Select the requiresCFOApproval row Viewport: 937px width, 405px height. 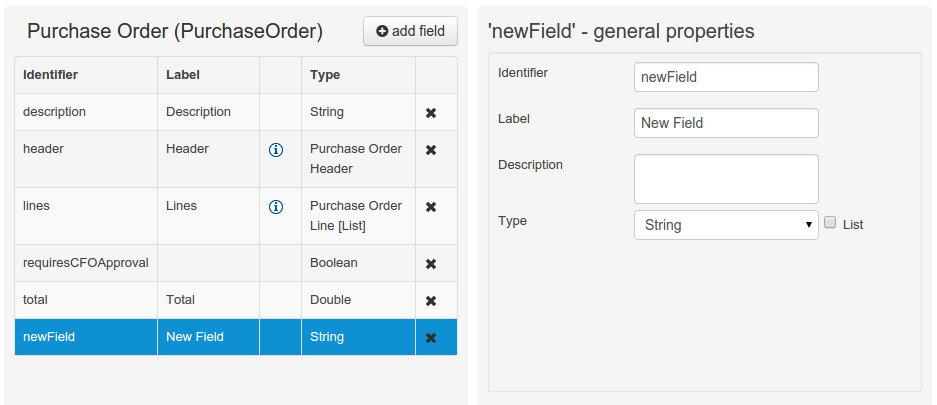85,263
